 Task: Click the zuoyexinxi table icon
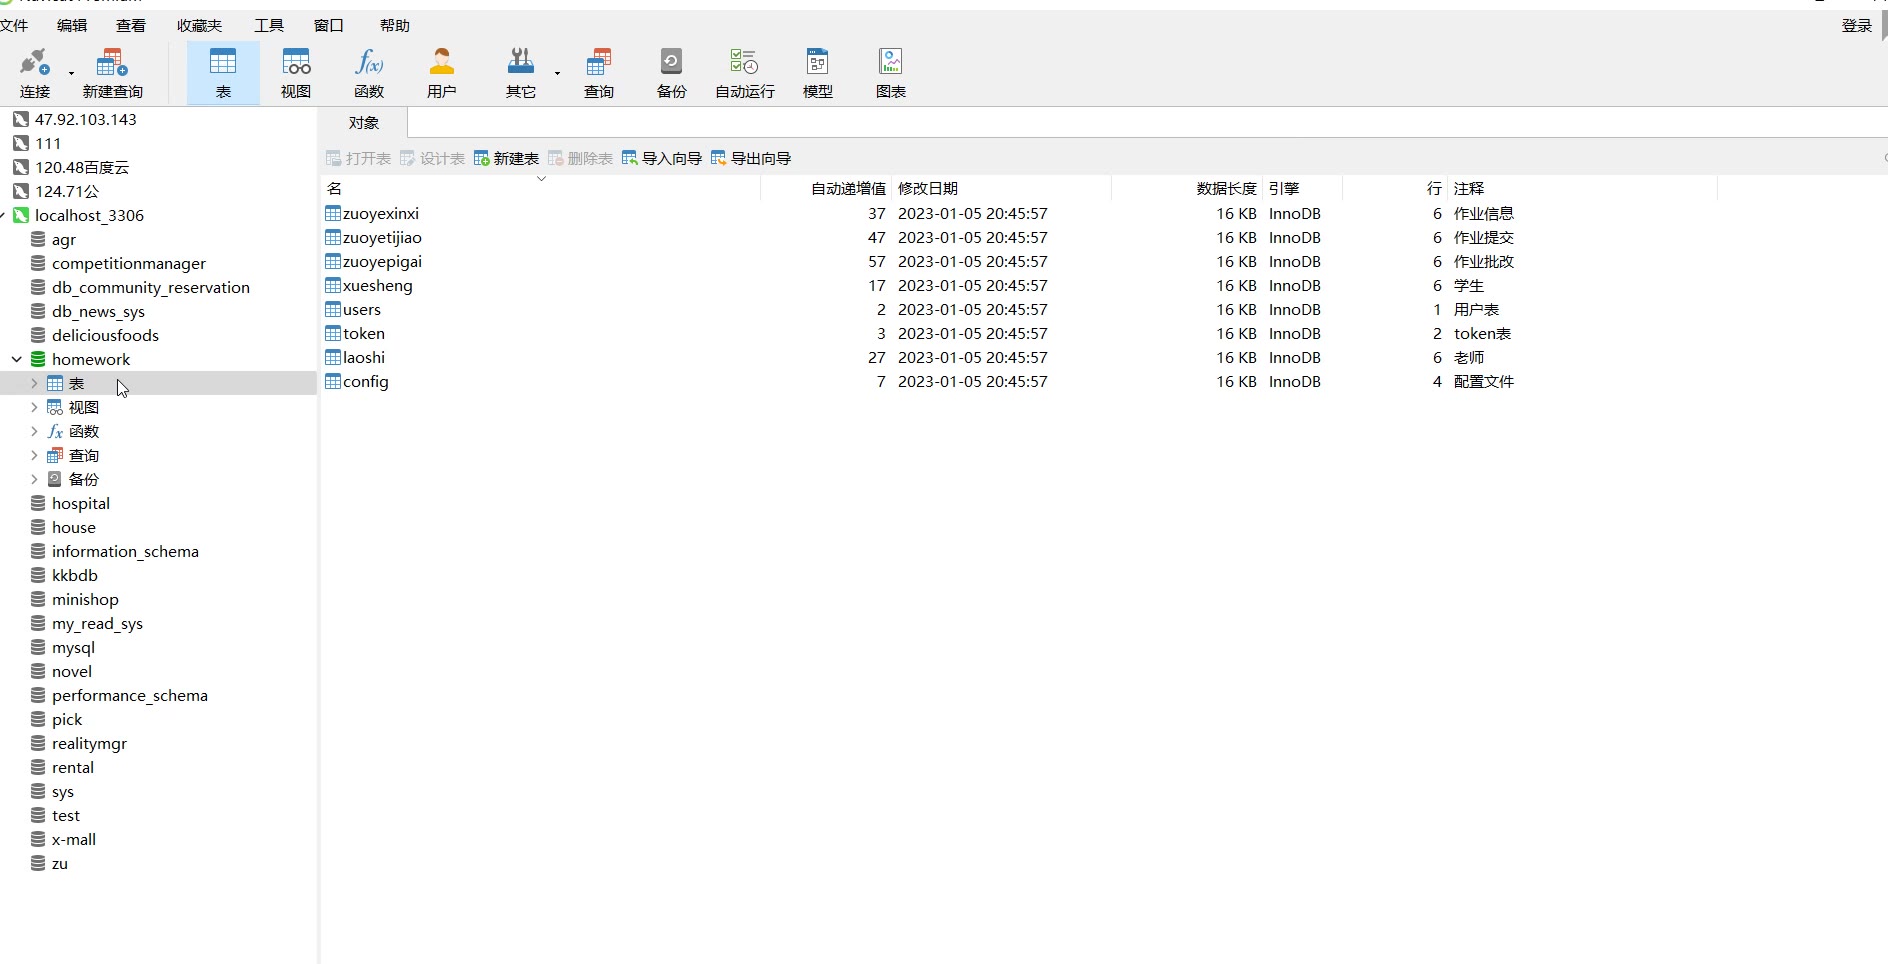(x=333, y=213)
